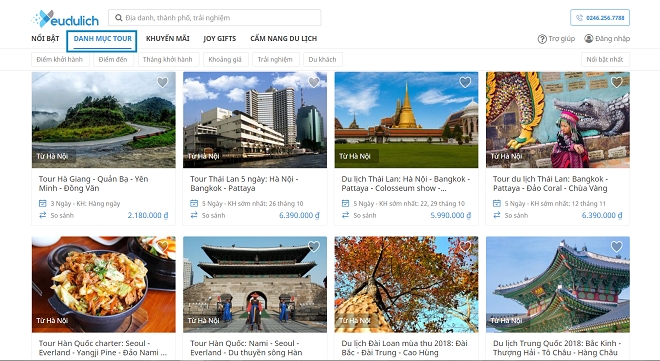The image size is (660, 361).
Task: Click So sánh on Colosseum show tour
Action: (365, 215)
